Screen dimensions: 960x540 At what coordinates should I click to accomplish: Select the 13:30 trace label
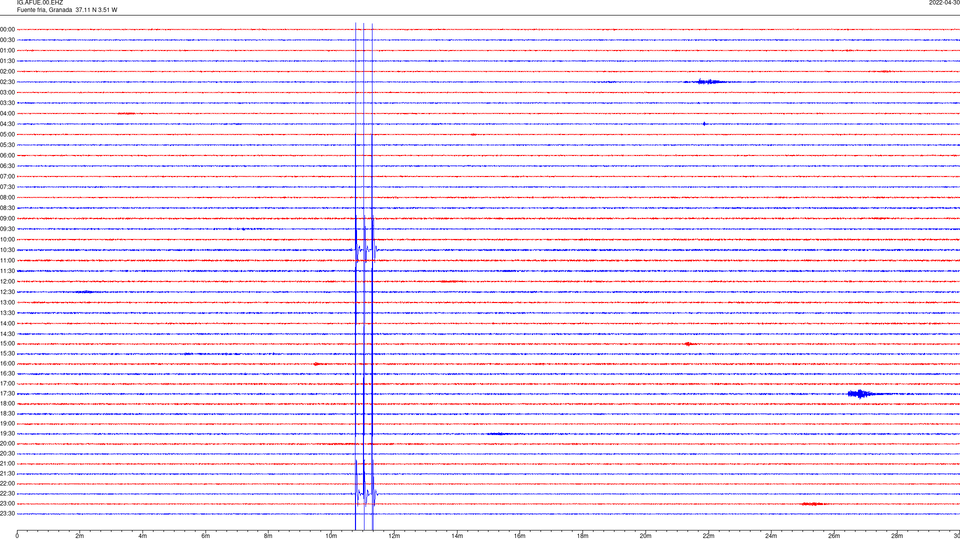click(7, 313)
